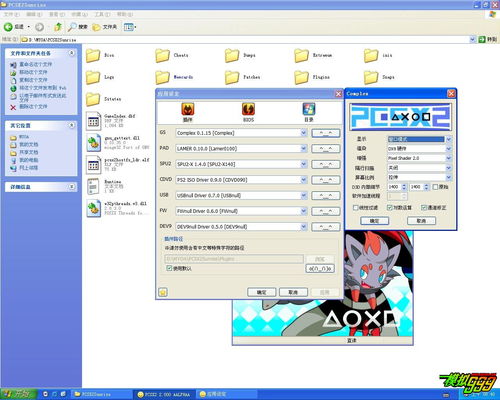The height and width of the screenshot is (400, 500).
Task: Open the Favorites (A) menu in Explorer
Action: point(79,14)
